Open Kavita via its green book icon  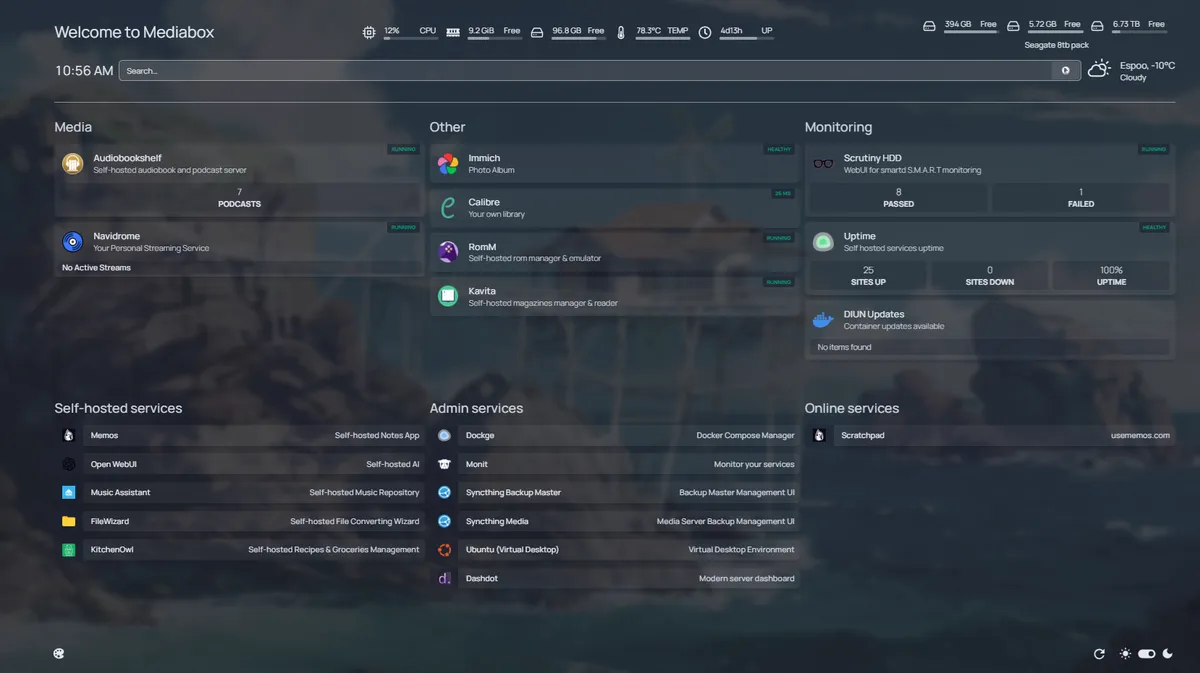click(448, 296)
